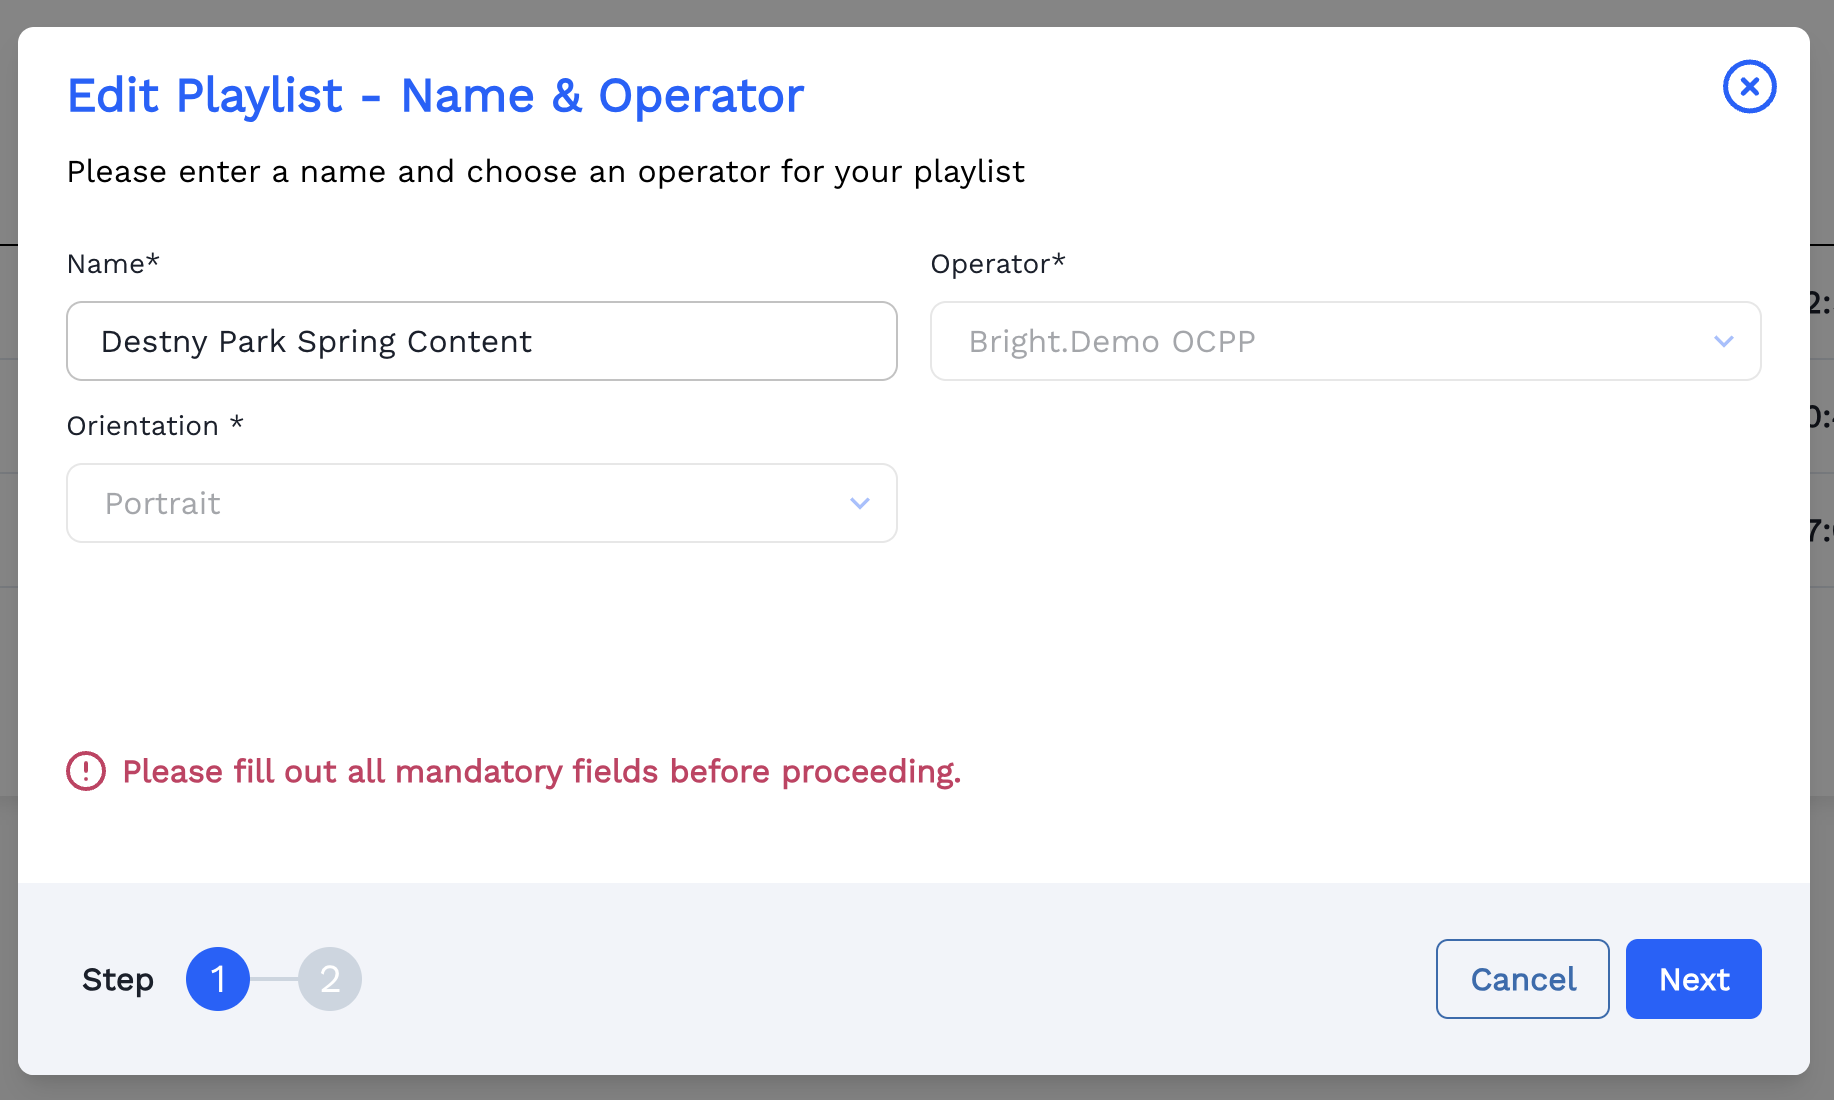Click the red warning exclamation icon
This screenshot has width=1834, height=1100.
[x=86, y=771]
